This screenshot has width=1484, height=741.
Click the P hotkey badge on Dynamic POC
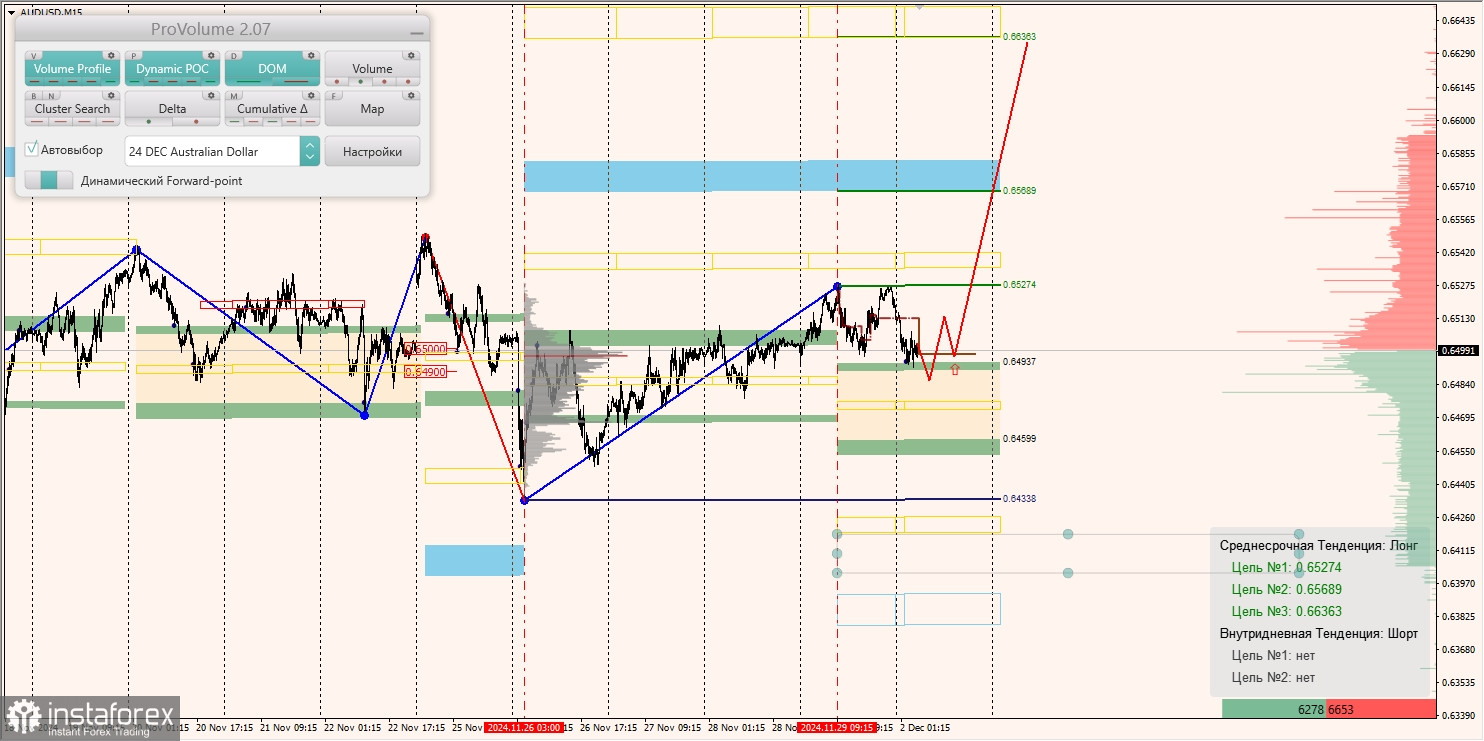[136, 56]
